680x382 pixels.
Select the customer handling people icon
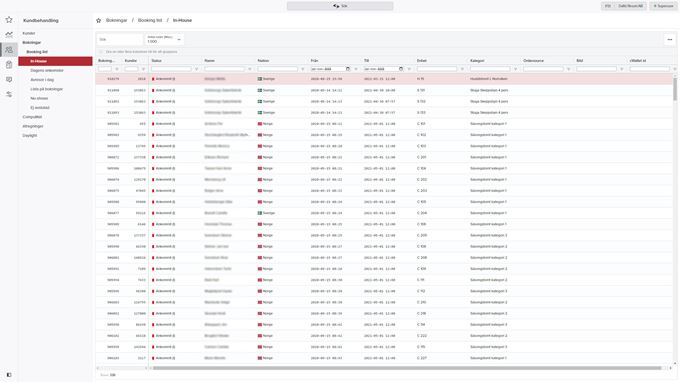tap(9, 50)
